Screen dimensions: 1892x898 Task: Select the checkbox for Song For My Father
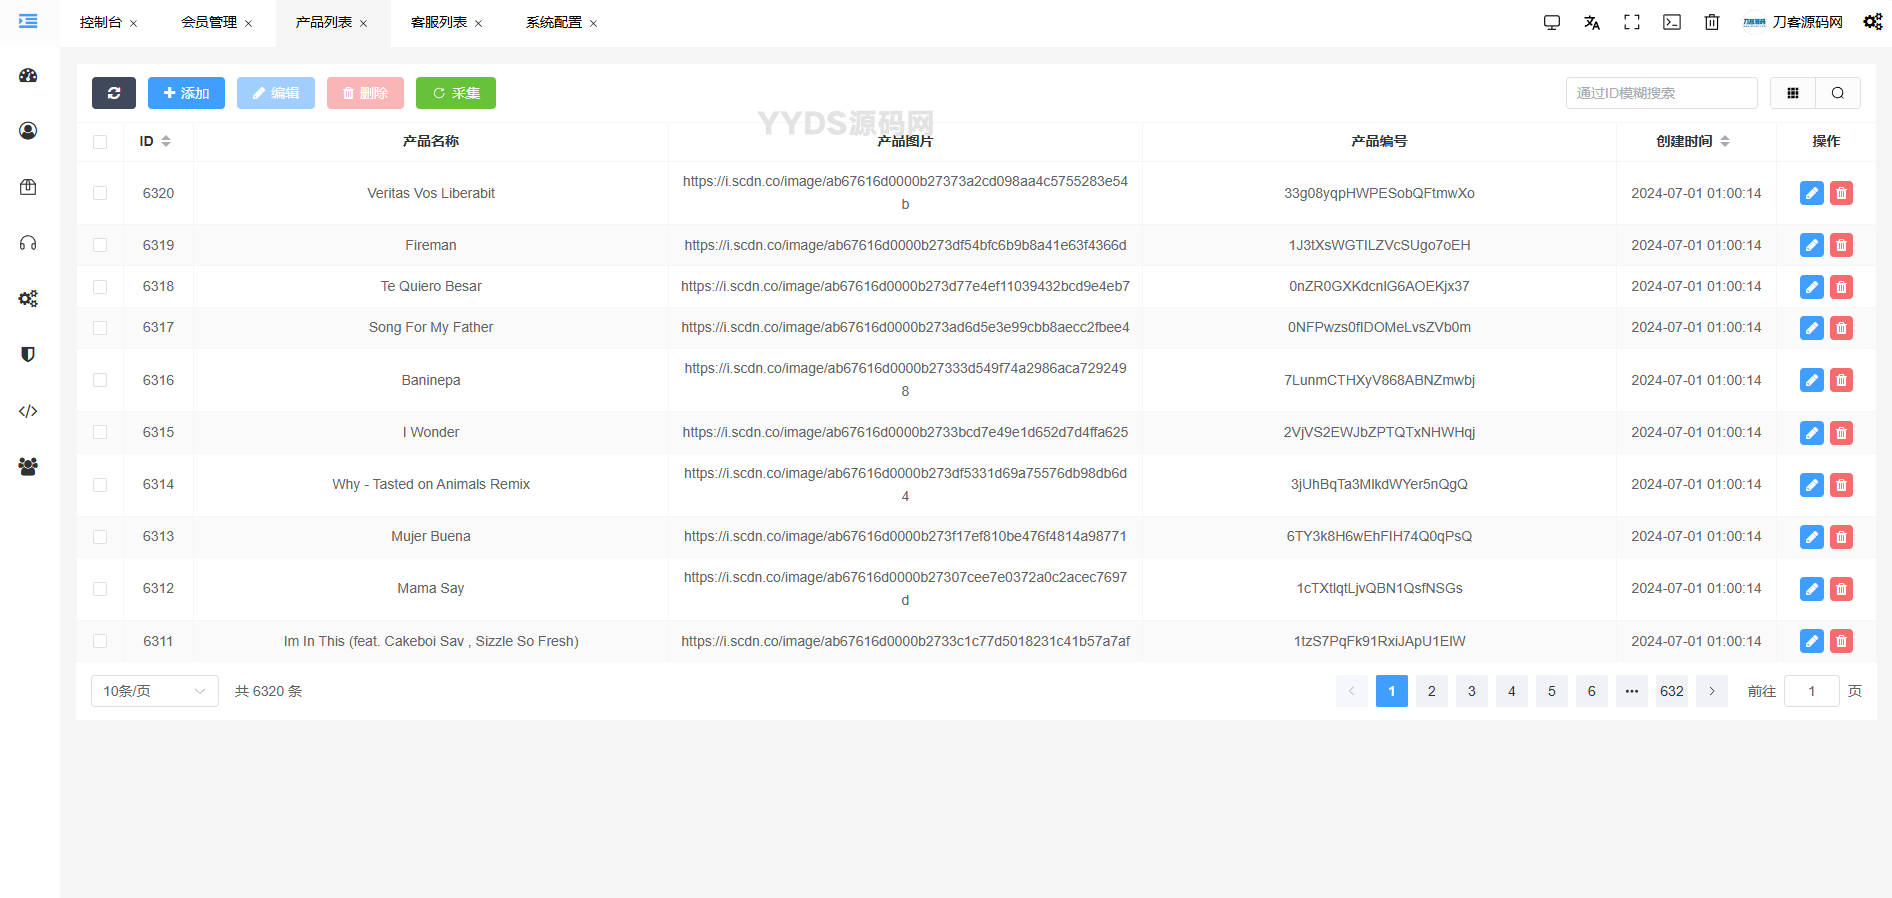[100, 328]
